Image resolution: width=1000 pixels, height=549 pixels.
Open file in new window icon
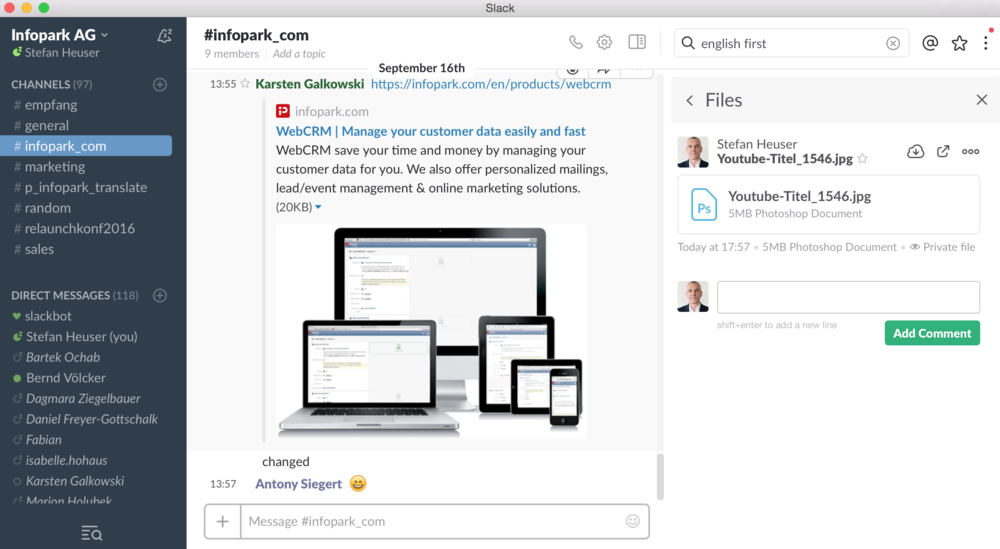pos(943,151)
